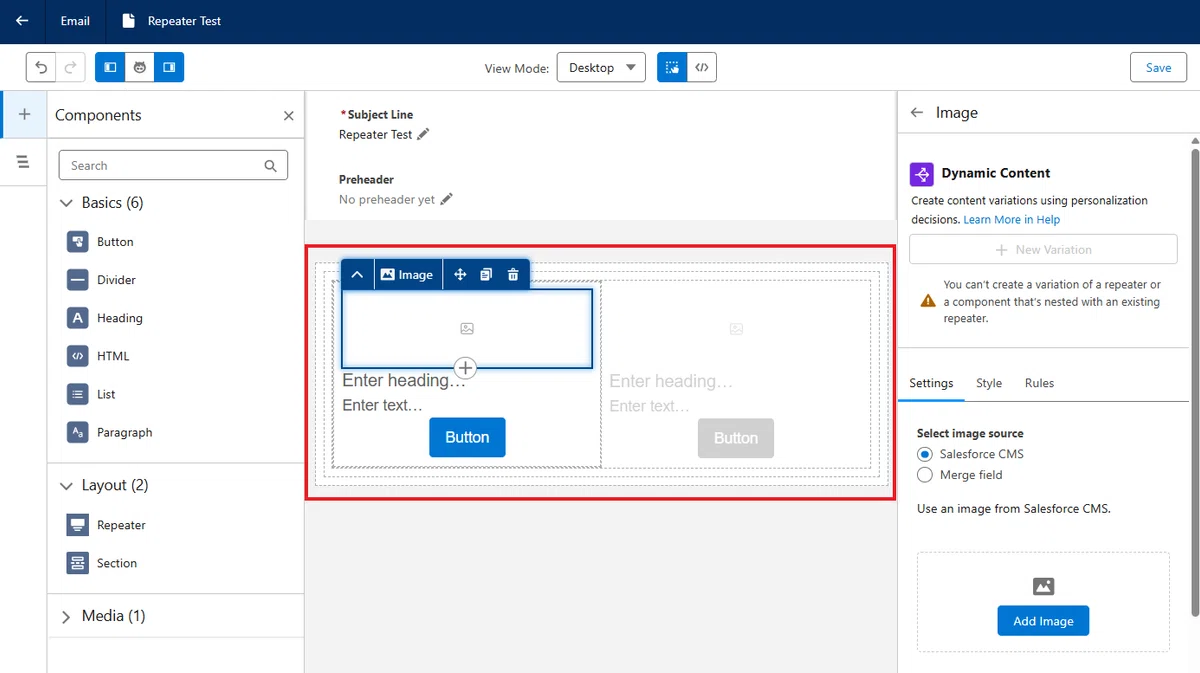This screenshot has width=1200, height=673.
Task: Click the Email breadcrumb in the header
Action: 75,21
